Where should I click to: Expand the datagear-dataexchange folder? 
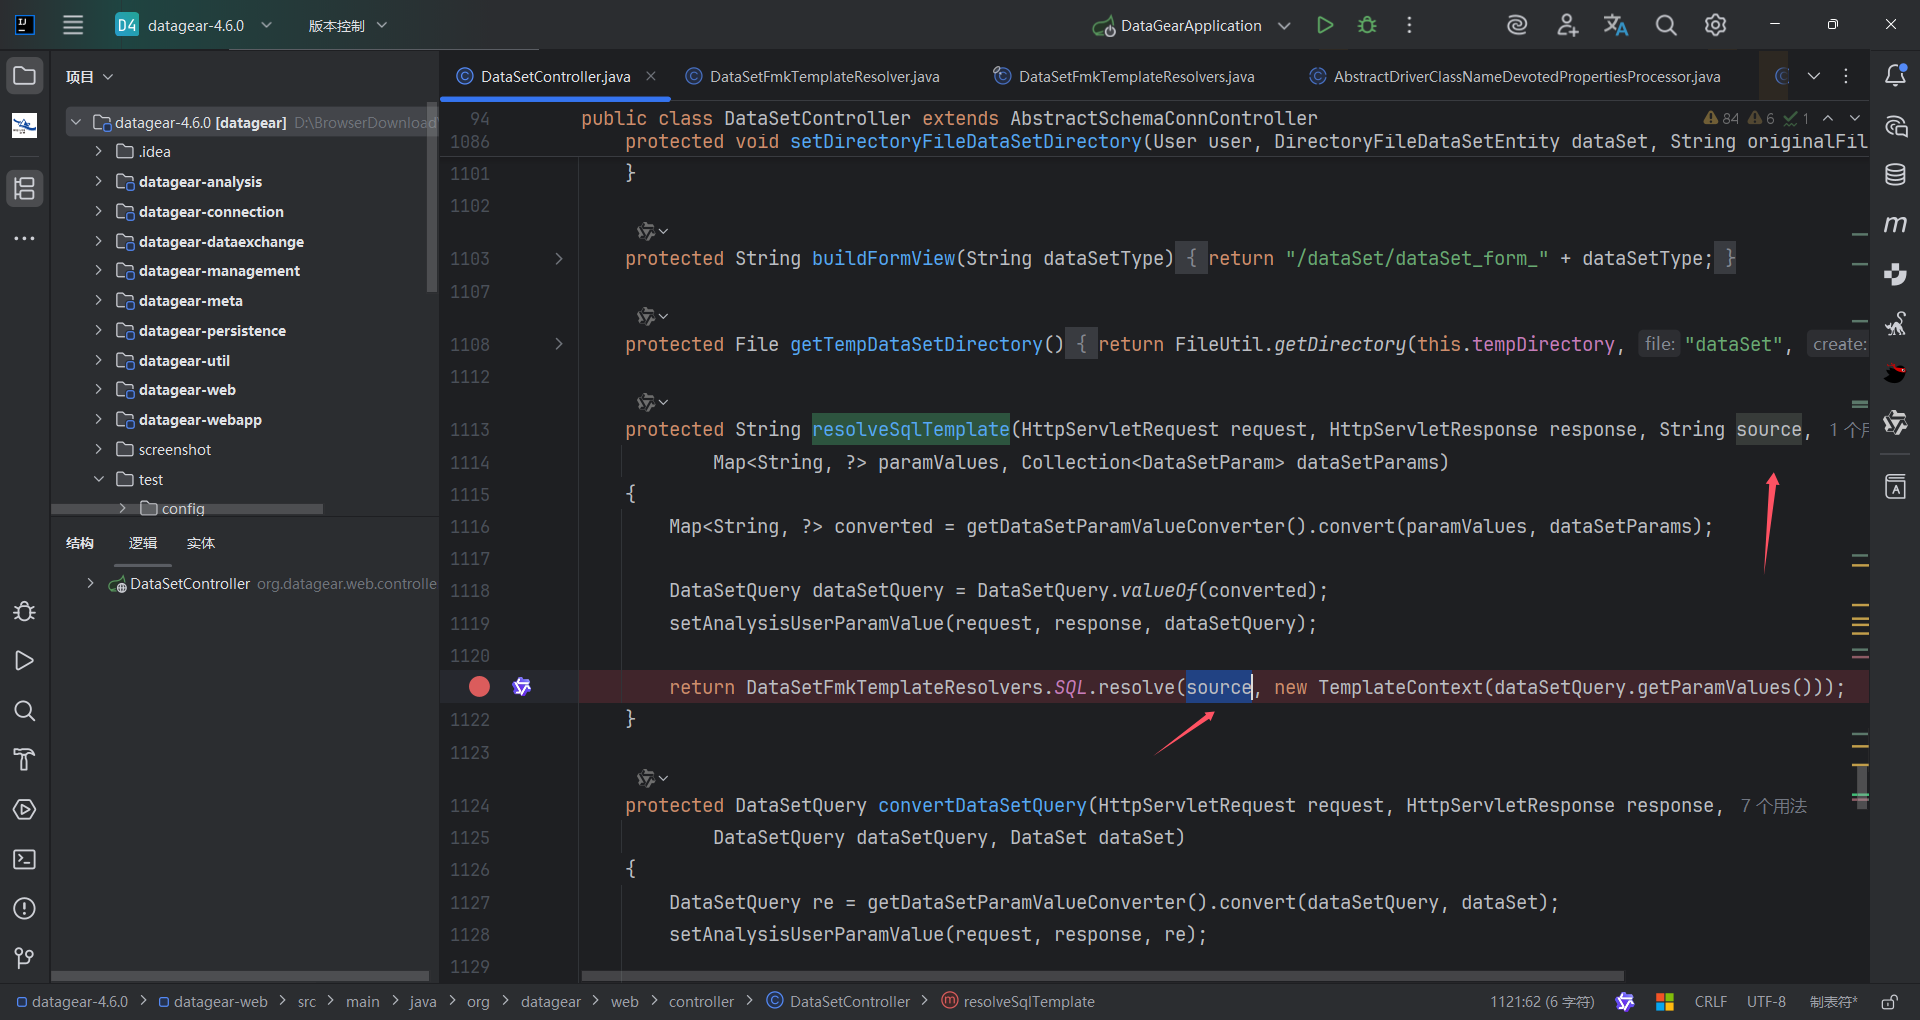(x=98, y=241)
